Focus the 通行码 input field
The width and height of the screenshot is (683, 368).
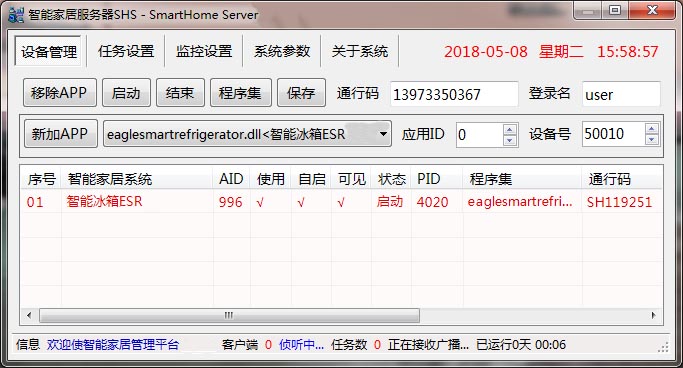[454, 94]
